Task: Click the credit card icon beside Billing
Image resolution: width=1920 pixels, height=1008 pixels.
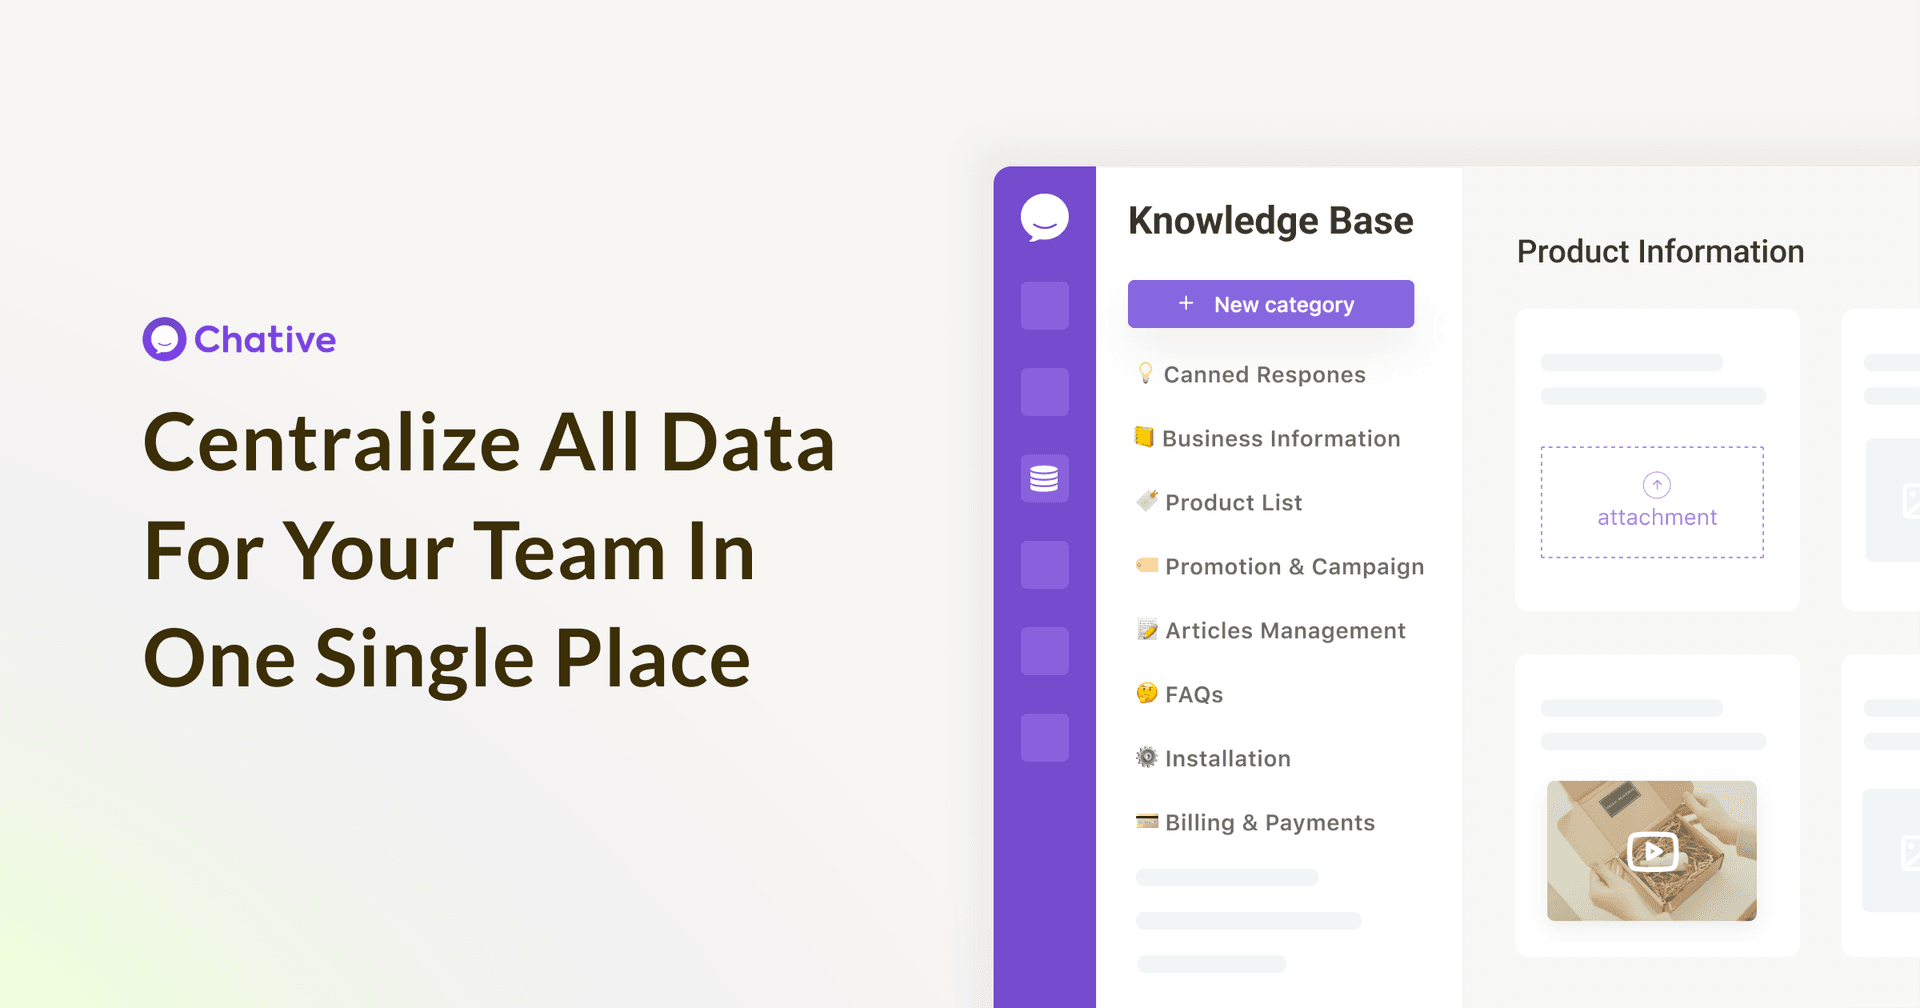Action: pyautogui.click(x=1147, y=821)
